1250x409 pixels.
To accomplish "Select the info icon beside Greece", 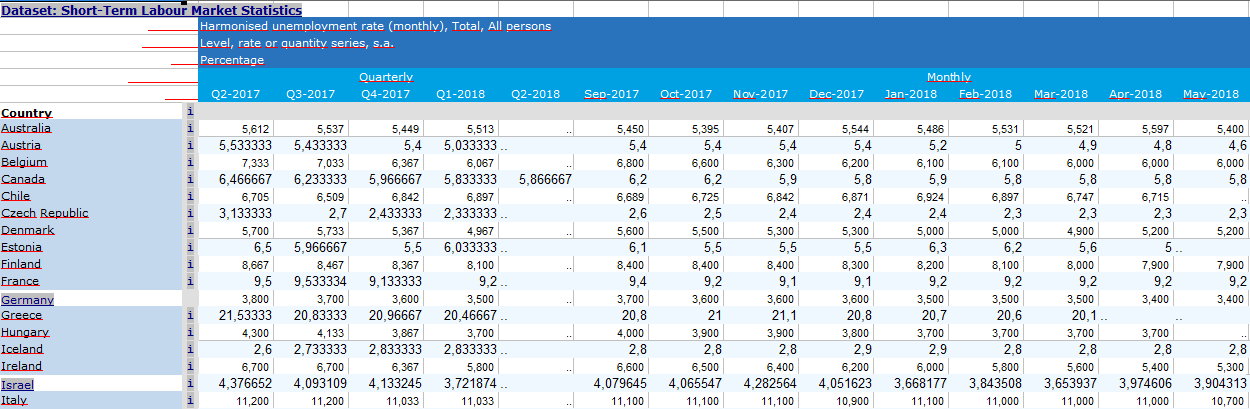I will coord(190,315).
